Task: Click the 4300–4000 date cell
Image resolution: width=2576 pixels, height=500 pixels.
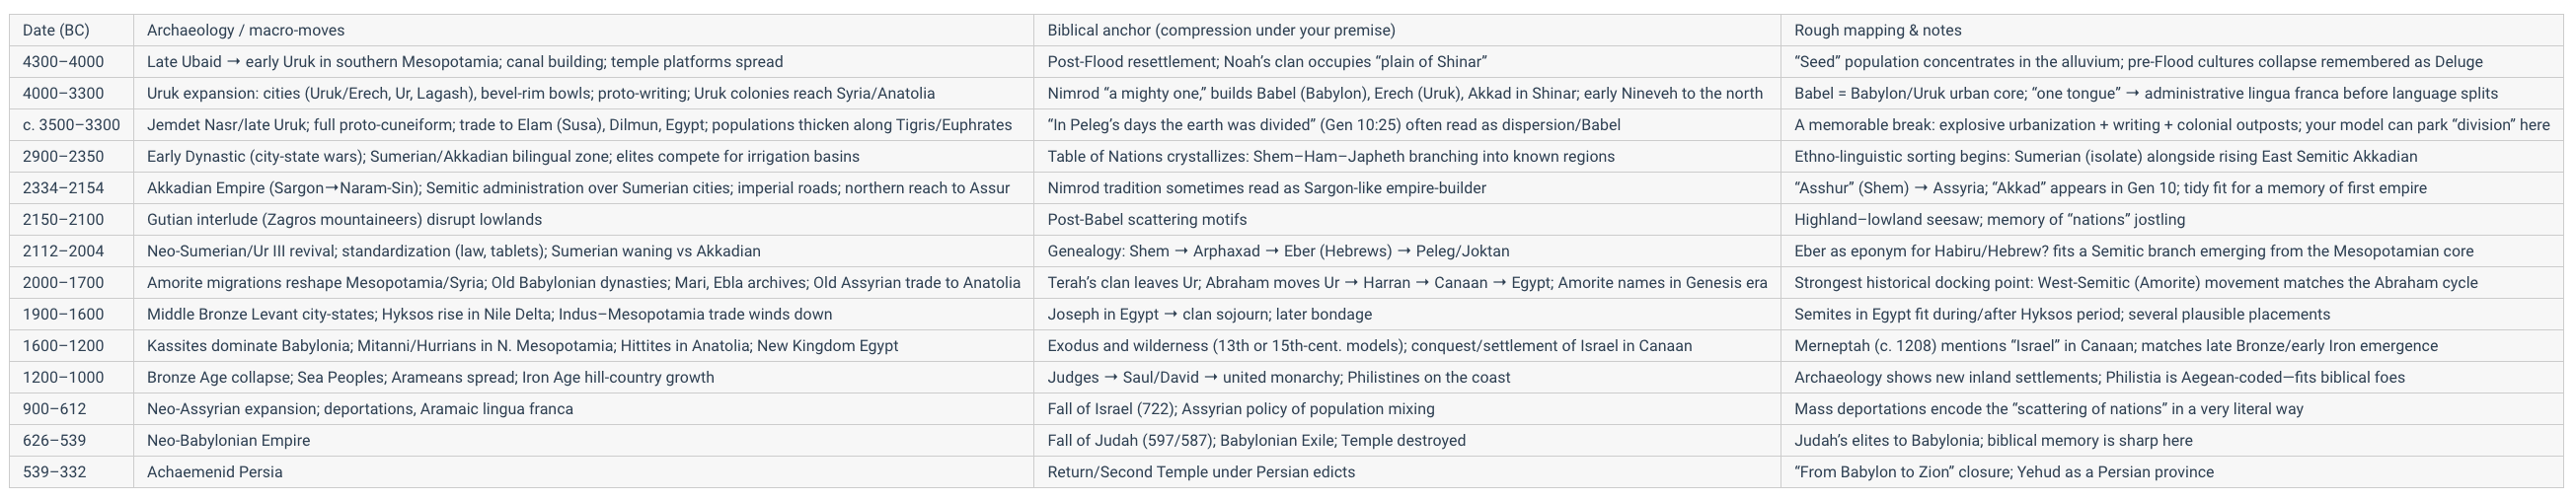Action: point(71,62)
